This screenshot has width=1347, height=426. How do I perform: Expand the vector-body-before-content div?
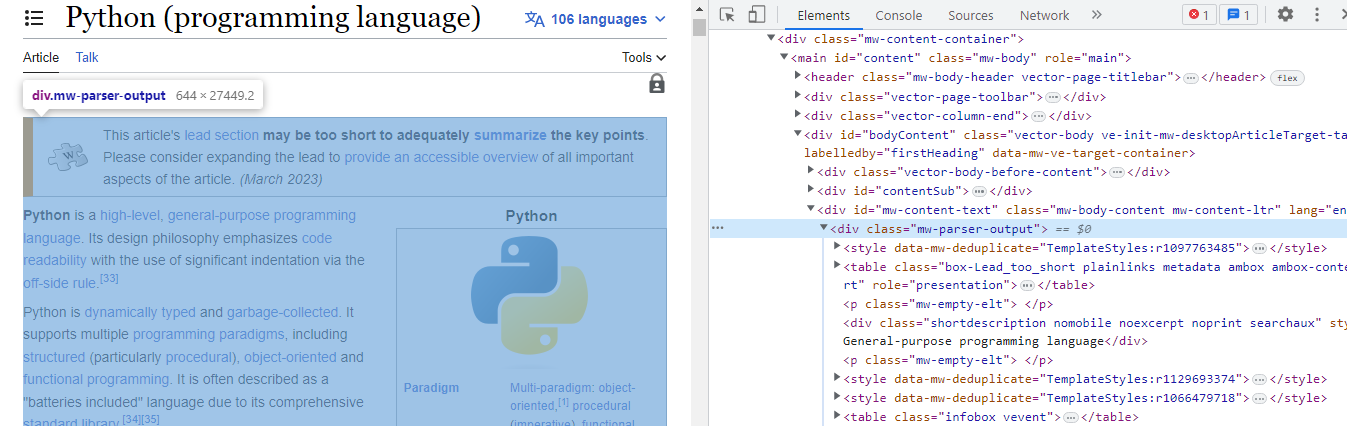point(811,172)
